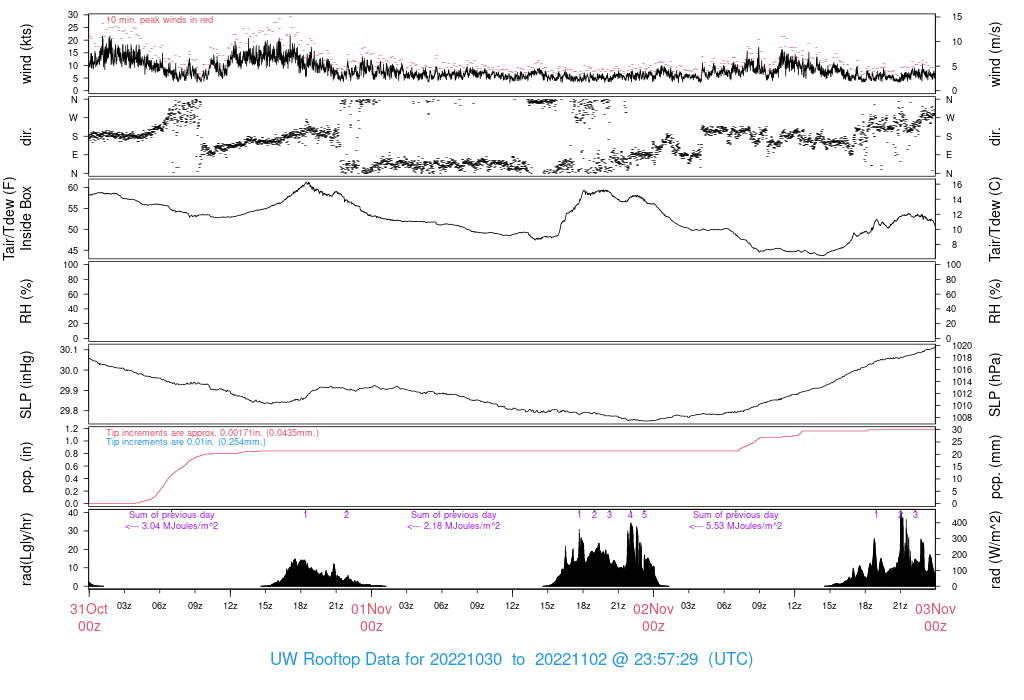
Task: Click '1008' tick on SLP hPa axis
Action: point(962,418)
